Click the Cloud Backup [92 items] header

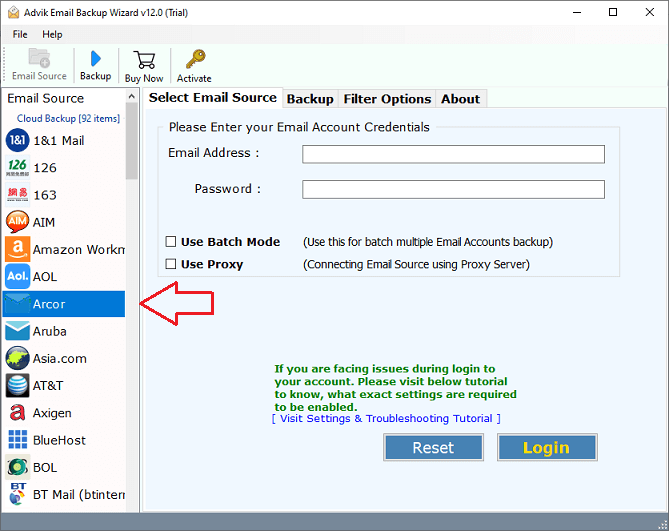click(x=68, y=118)
